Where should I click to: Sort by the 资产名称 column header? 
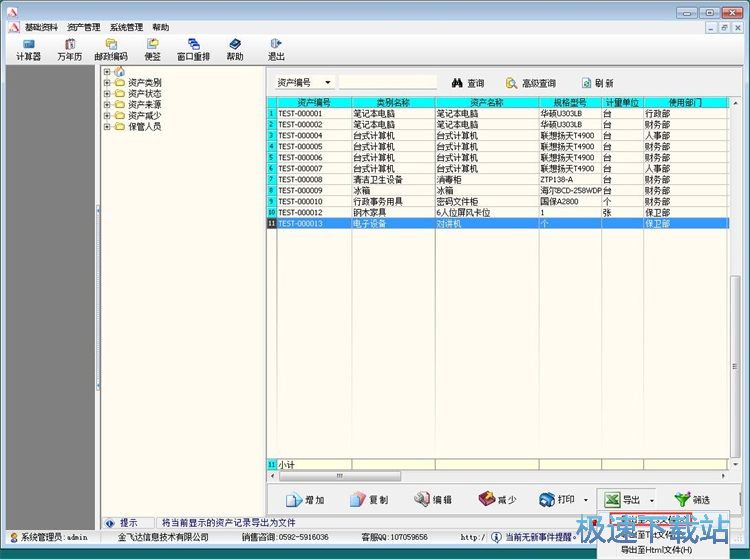click(487, 102)
